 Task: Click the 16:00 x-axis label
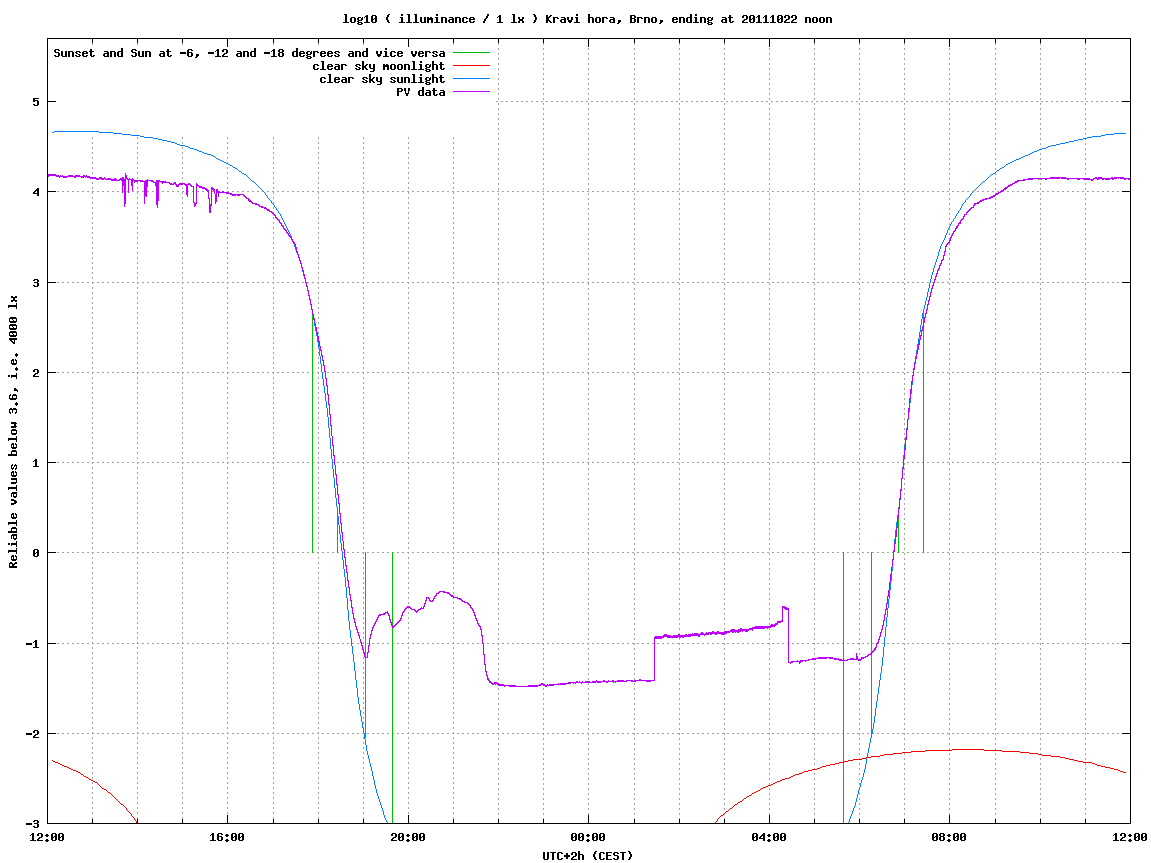click(x=228, y=837)
